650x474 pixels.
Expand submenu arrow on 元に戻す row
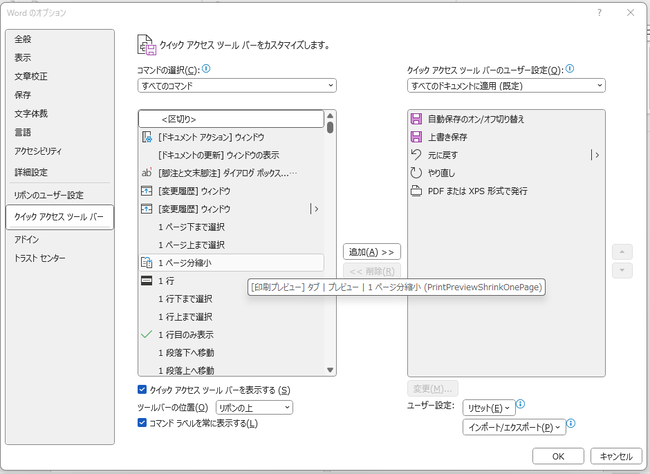coord(595,155)
